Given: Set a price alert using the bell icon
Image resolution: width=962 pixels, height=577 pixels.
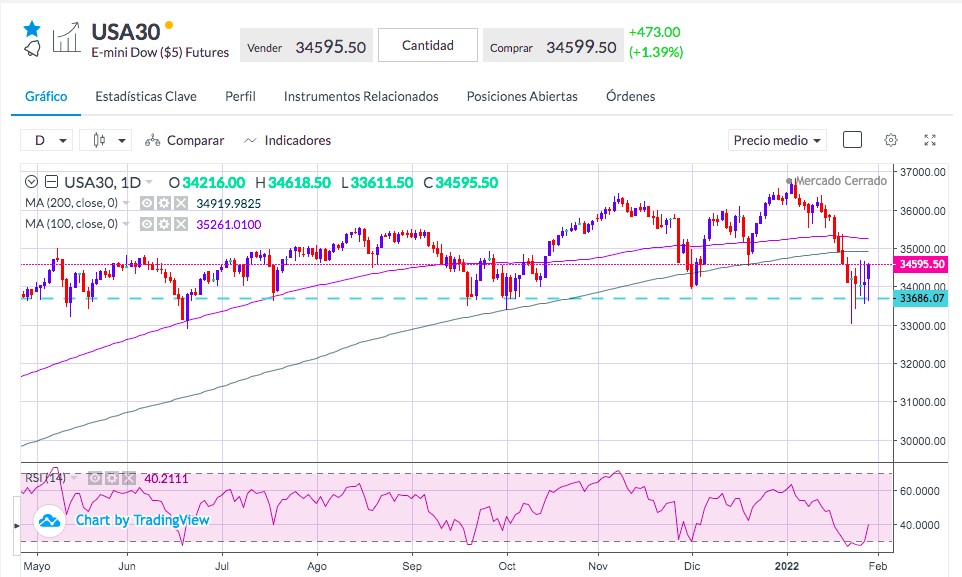Looking at the screenshot, I should pyautogui.click(x=32, y=48).
